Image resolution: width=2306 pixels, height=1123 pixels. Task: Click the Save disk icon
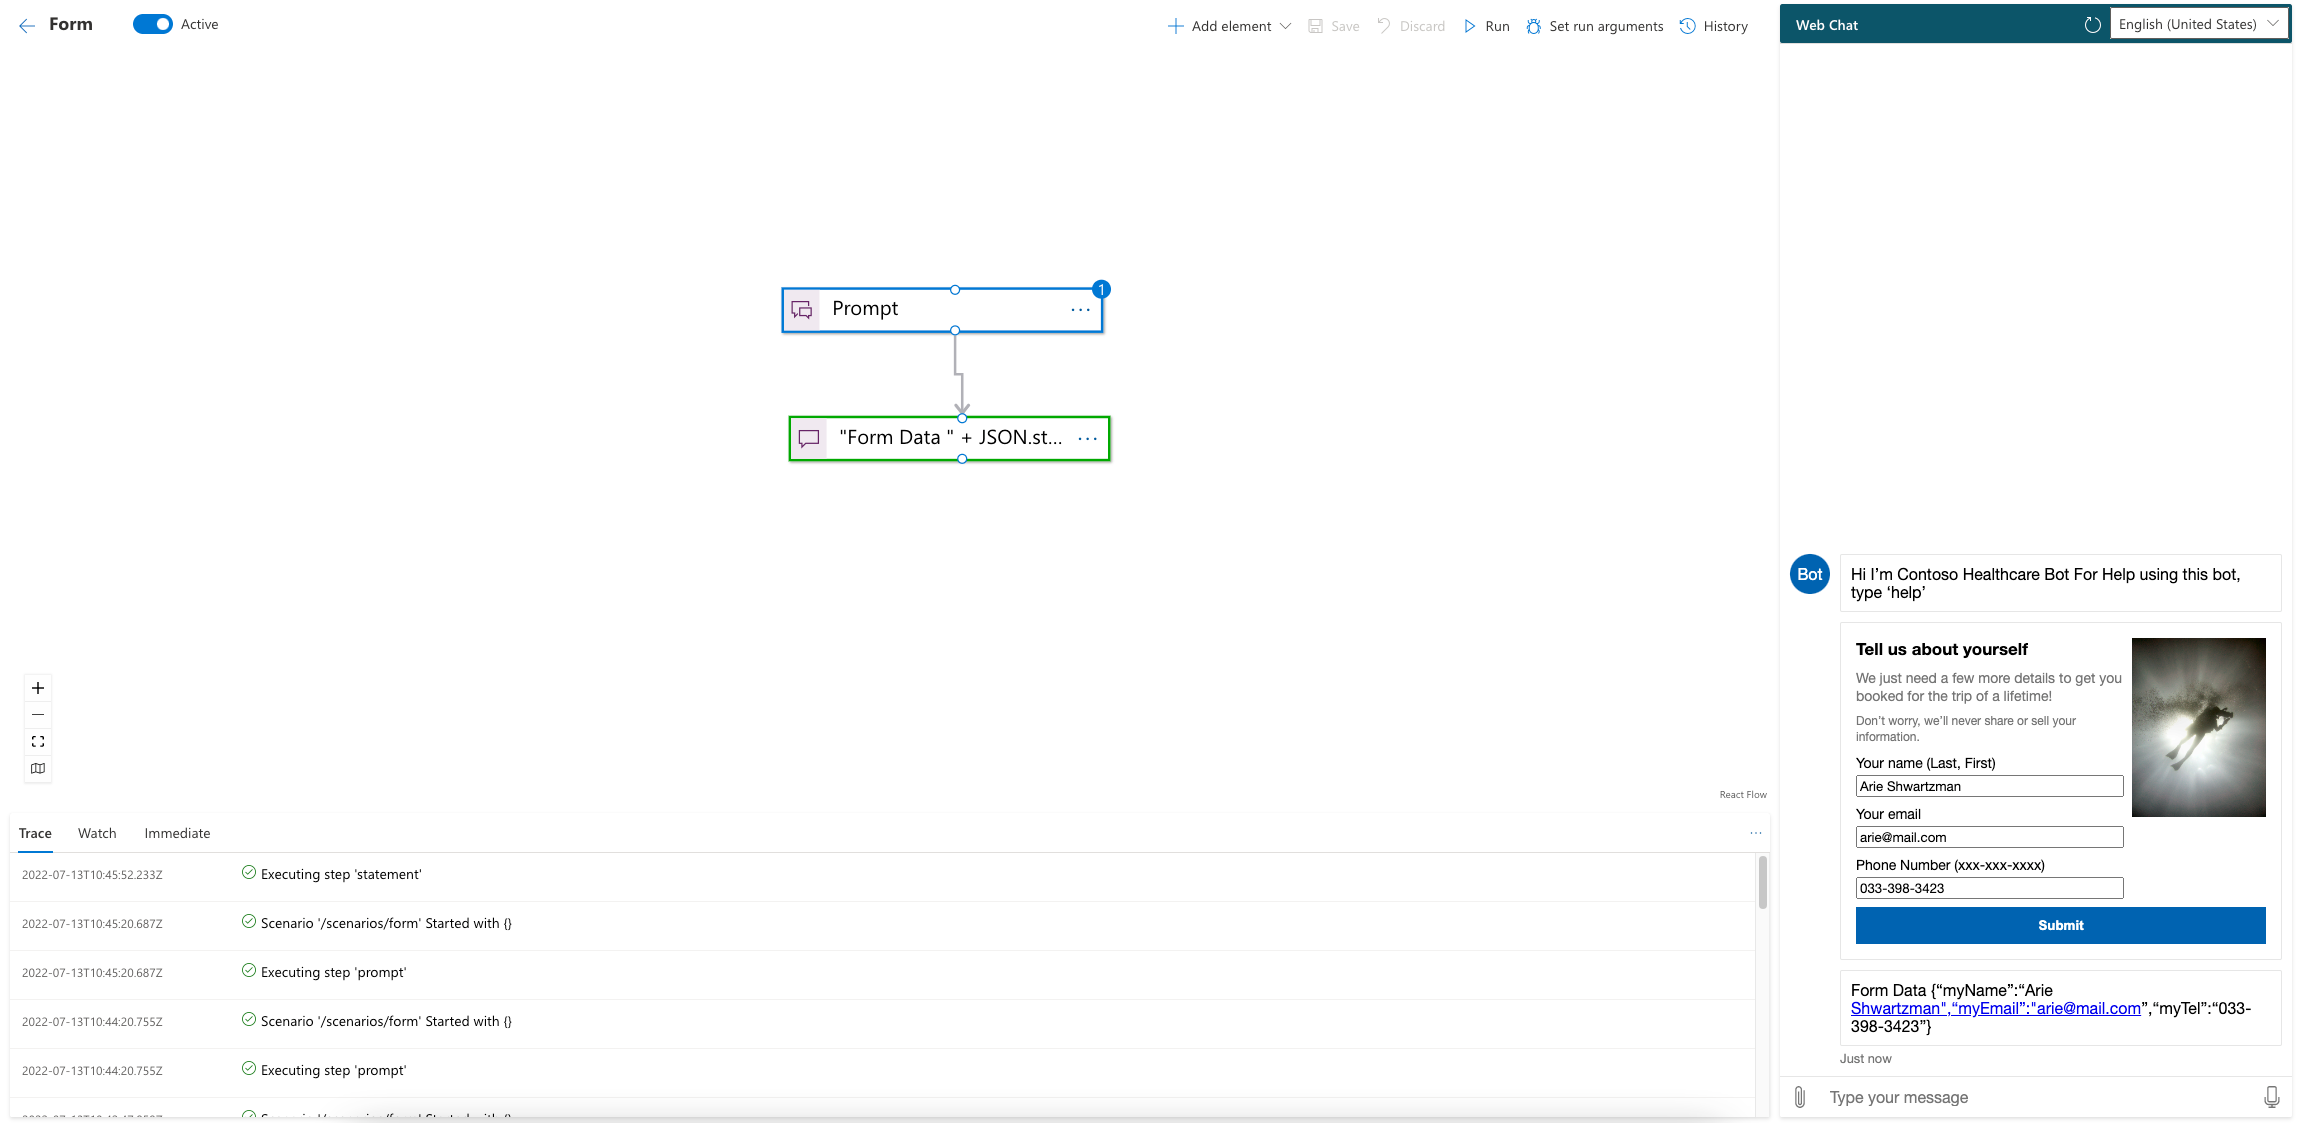1315,26
